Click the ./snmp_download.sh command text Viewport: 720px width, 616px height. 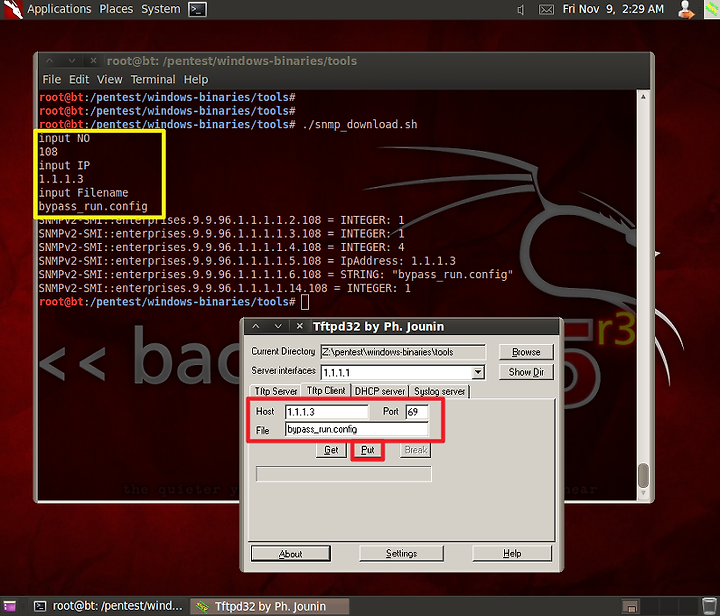click(360, 124)
